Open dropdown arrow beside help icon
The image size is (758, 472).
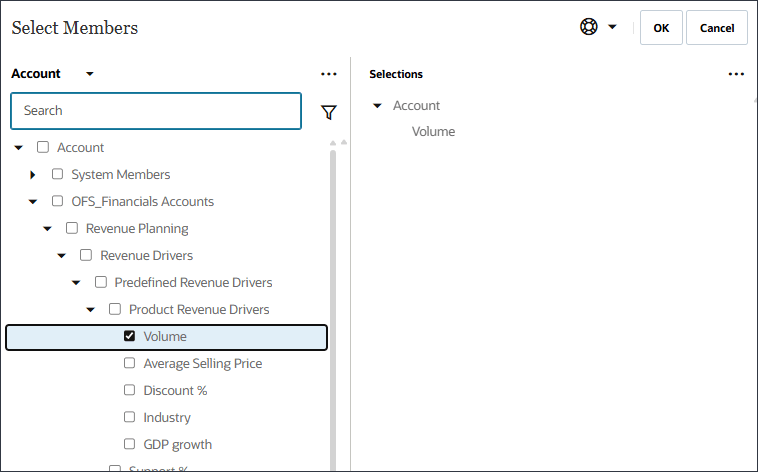612,27
